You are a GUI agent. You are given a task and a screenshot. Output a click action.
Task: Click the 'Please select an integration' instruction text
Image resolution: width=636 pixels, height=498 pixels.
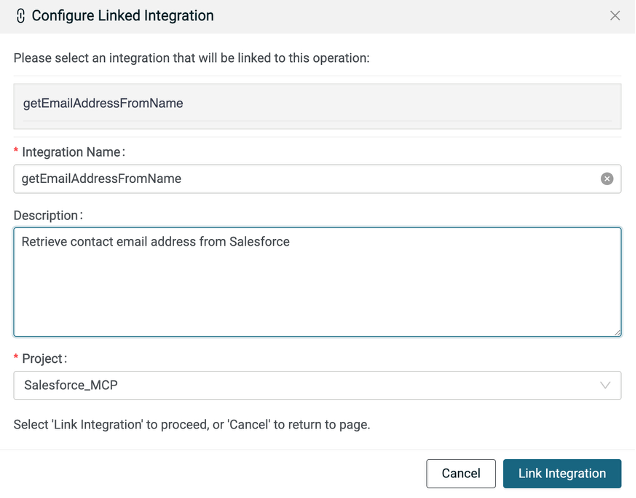(191, 58)
